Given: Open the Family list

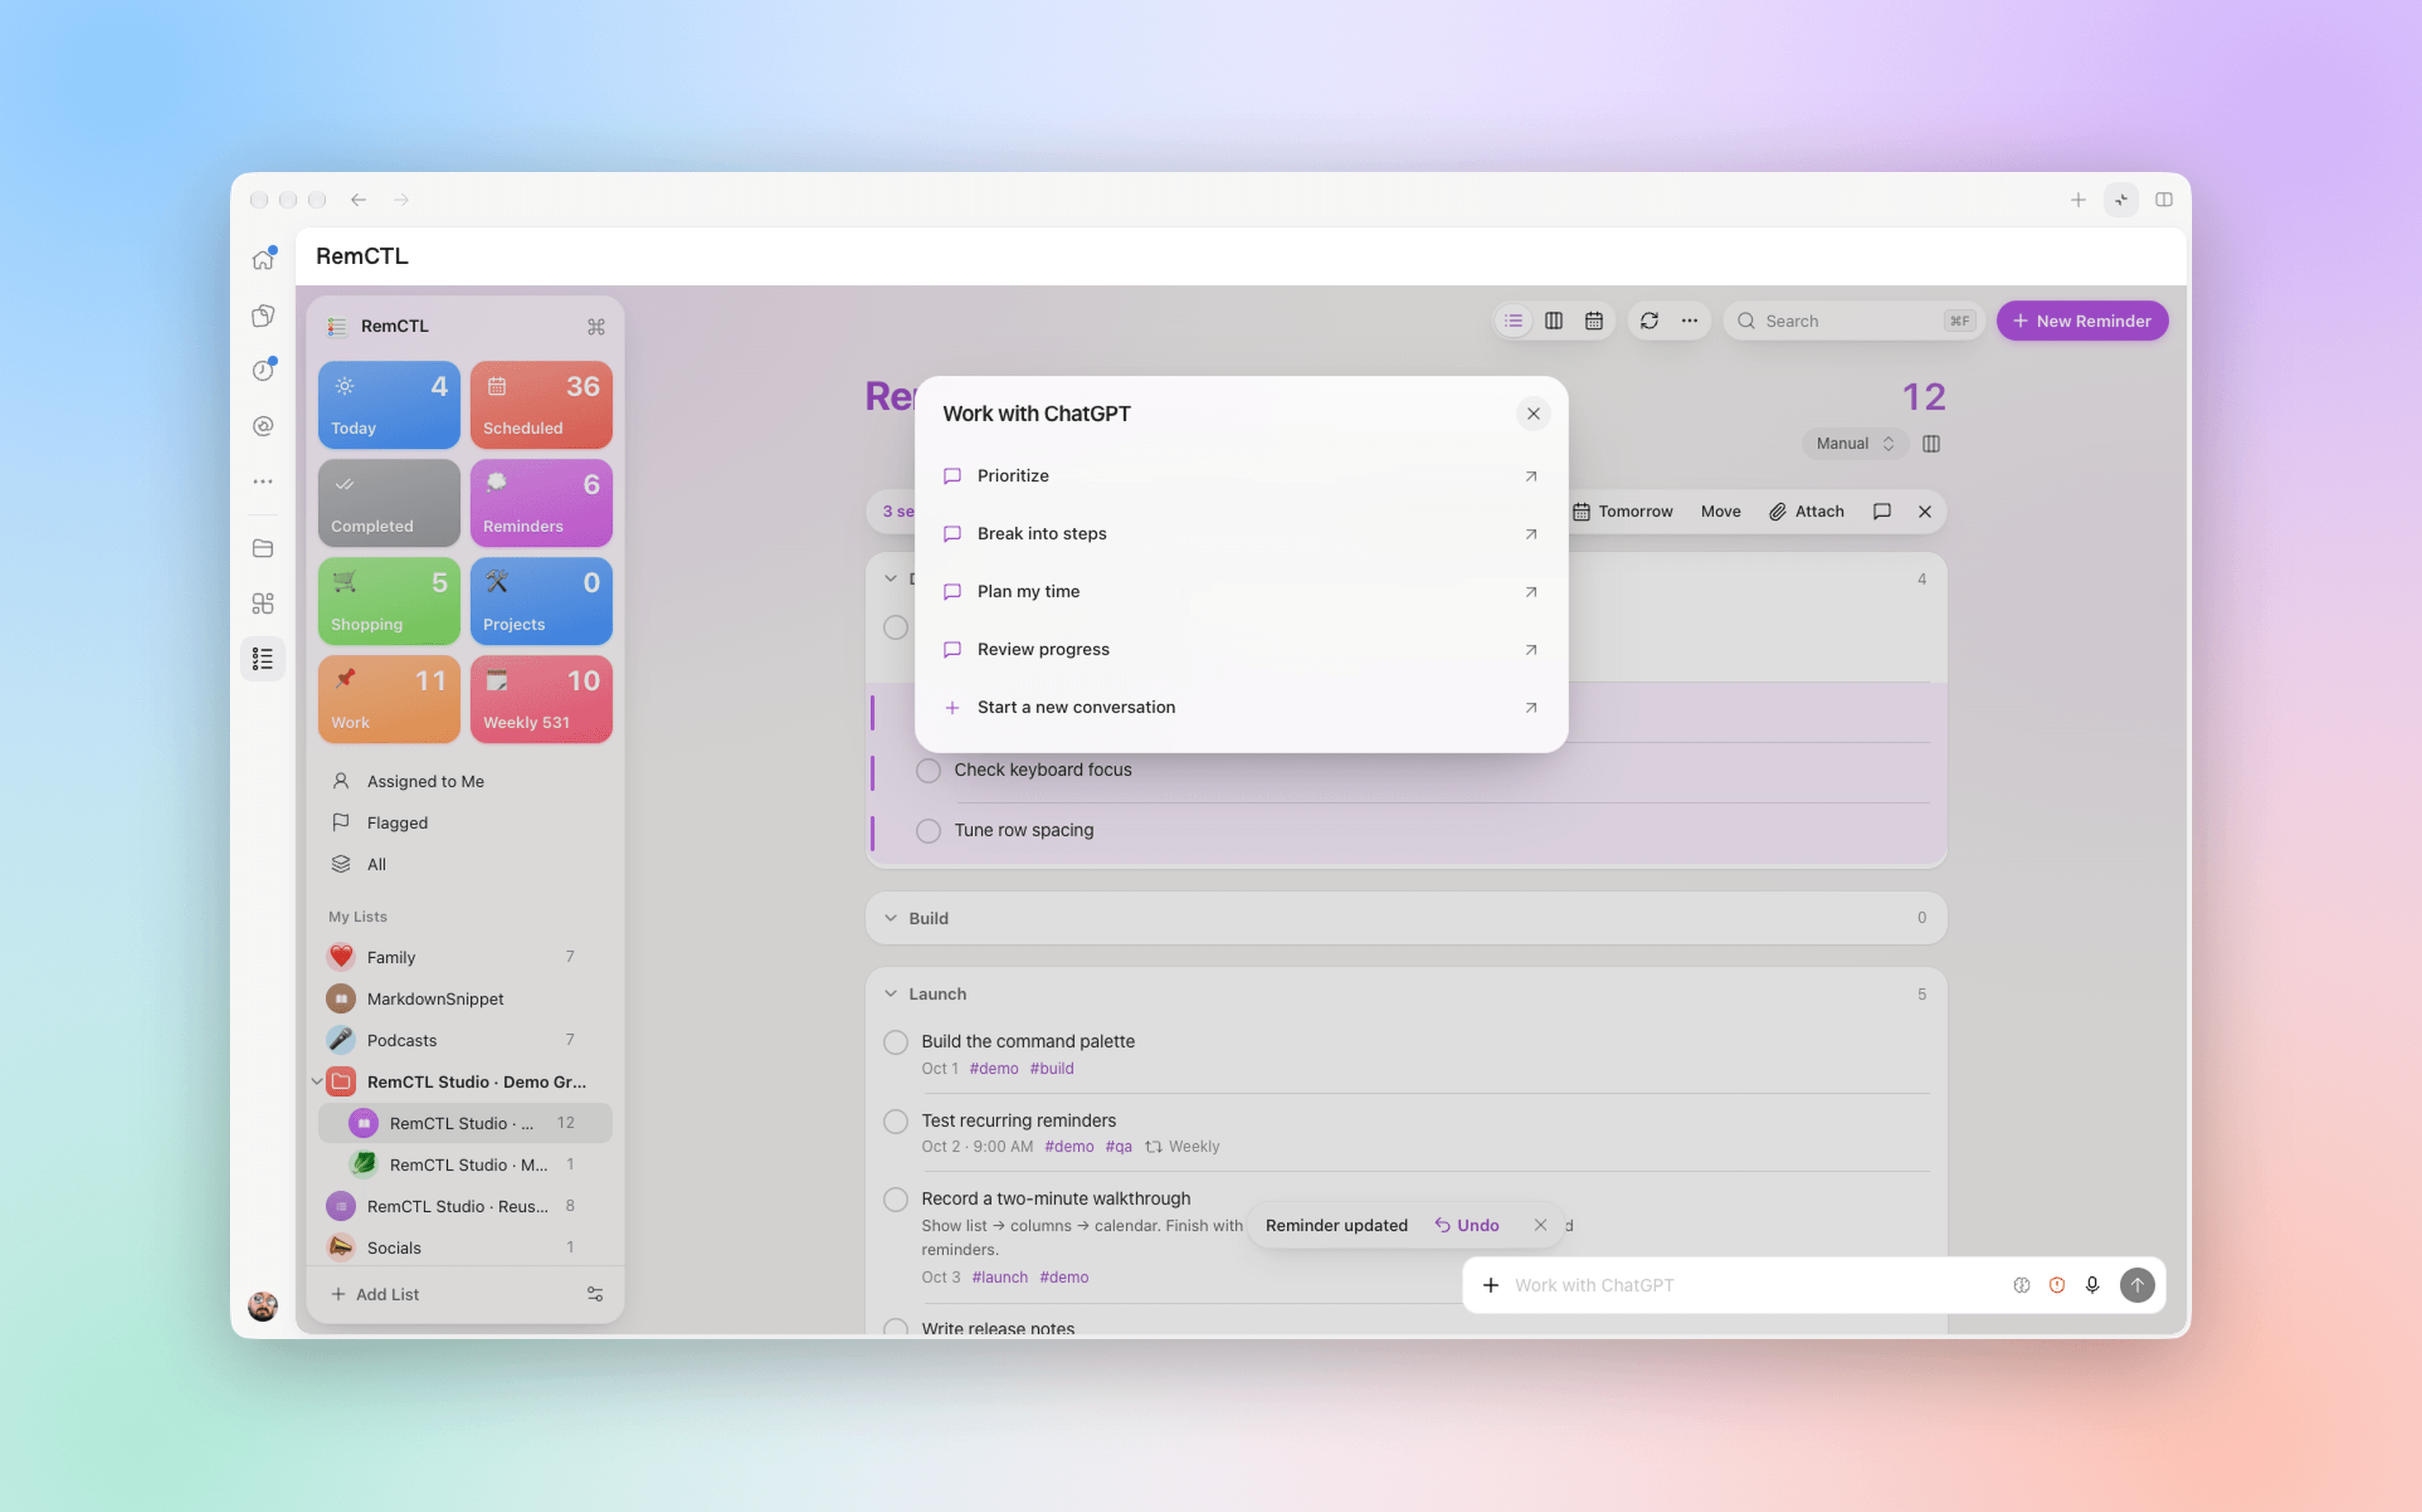Looking at the screenshot, I should (465, 957).
